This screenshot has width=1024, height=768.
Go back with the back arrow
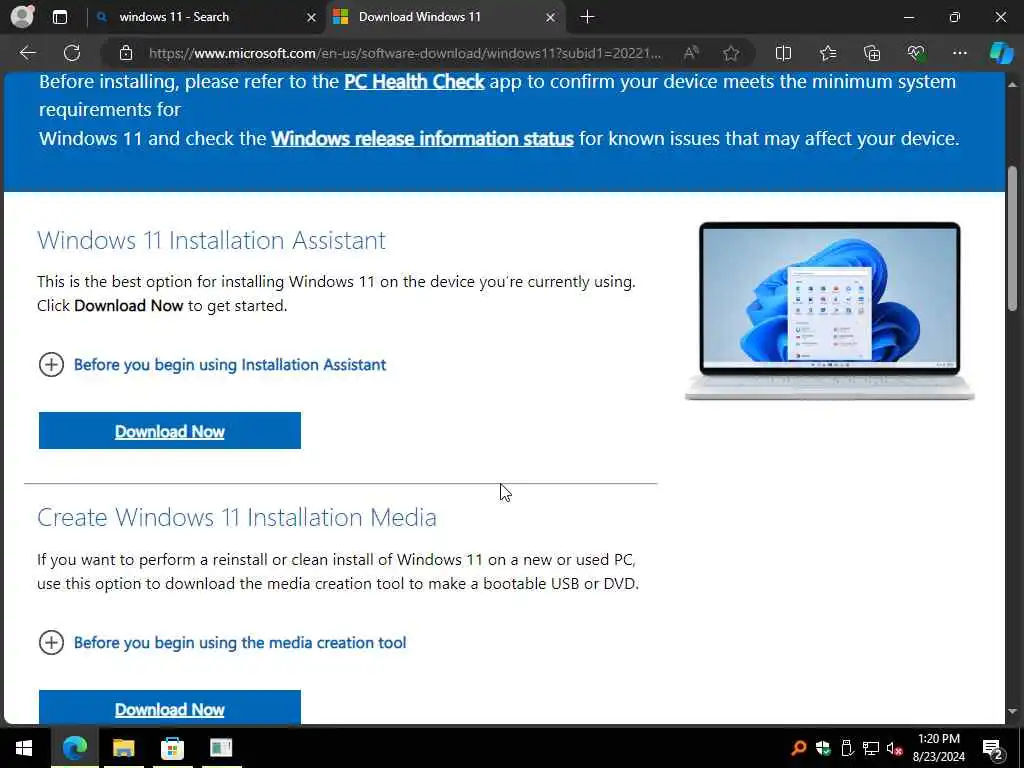27,53
